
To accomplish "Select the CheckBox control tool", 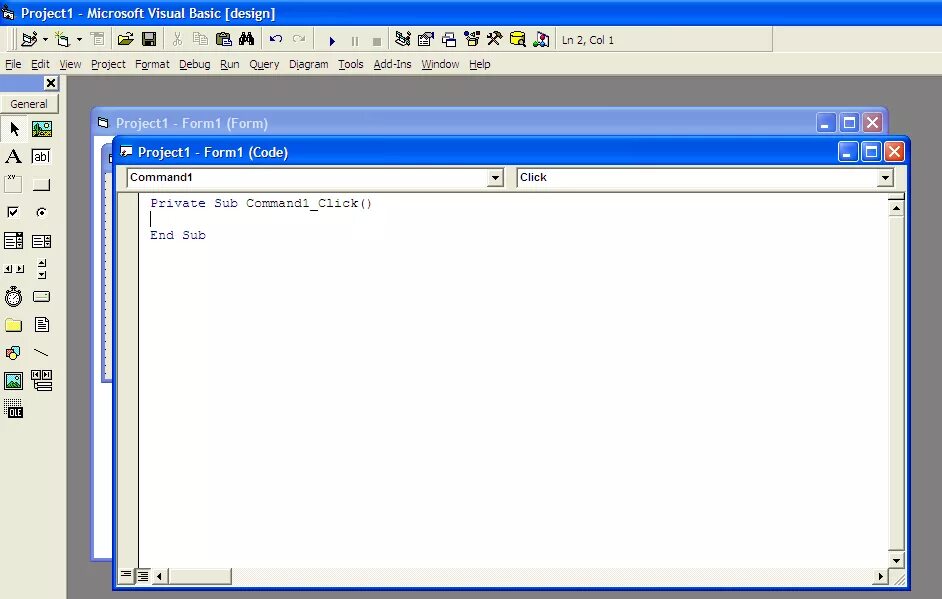I will coord(14,212).
